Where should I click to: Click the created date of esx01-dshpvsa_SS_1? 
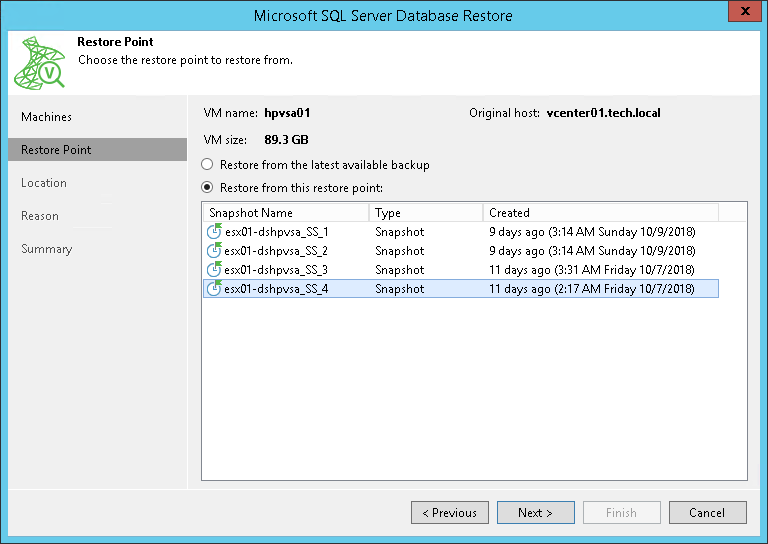[x=592, y=232]
